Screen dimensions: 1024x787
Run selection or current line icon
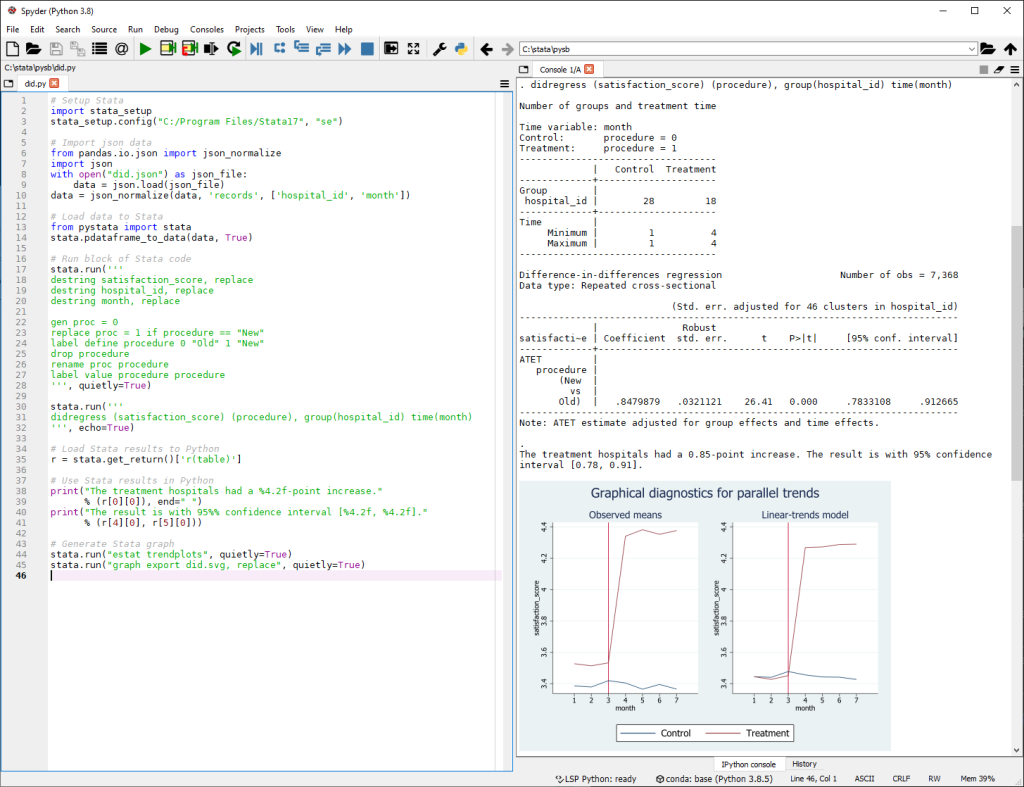pyautogui.click(x=211, y=49)
